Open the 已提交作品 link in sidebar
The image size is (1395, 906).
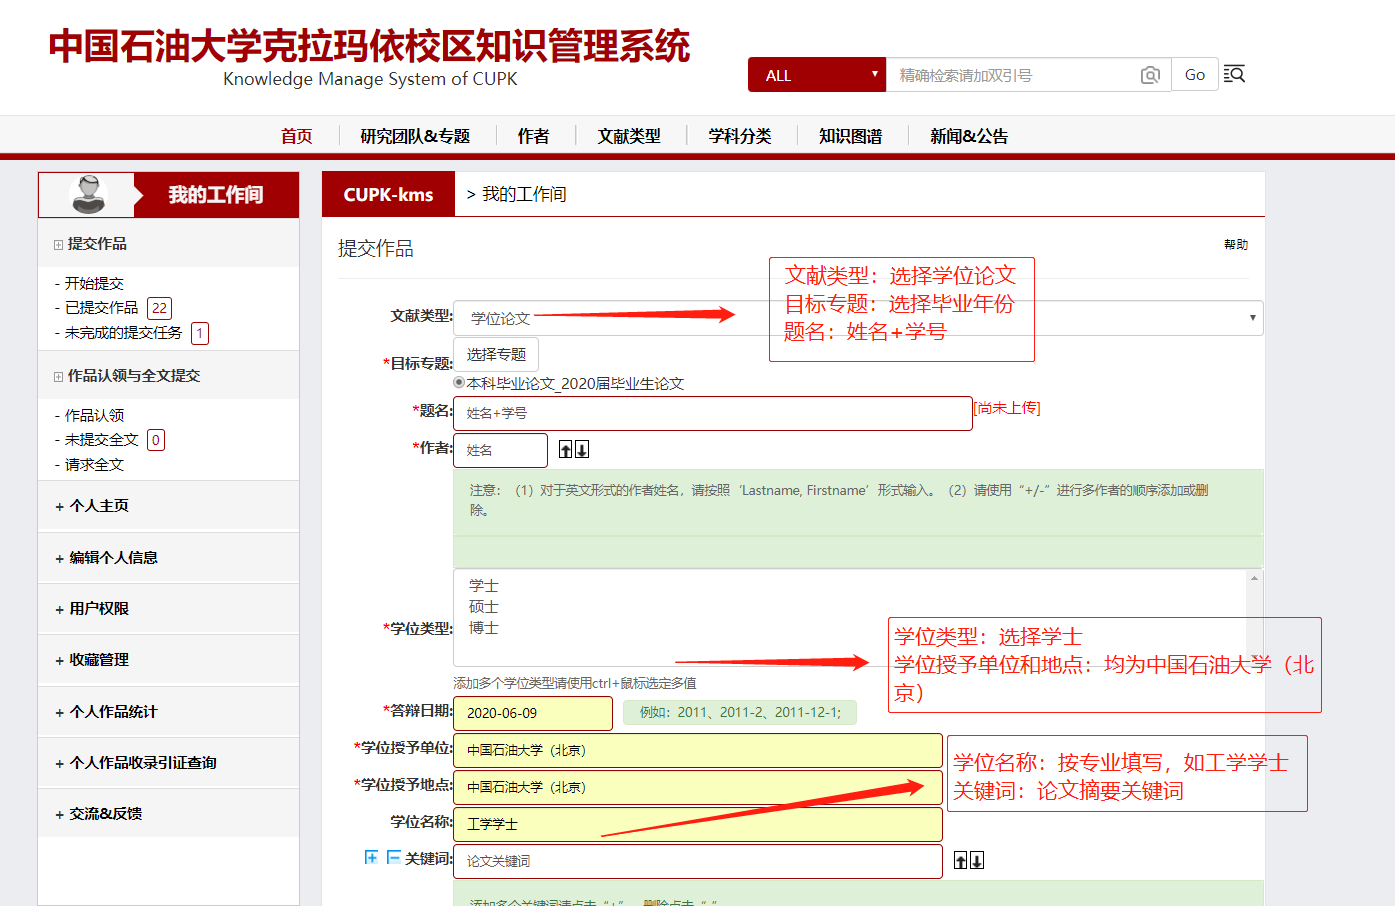pos(101,308)
